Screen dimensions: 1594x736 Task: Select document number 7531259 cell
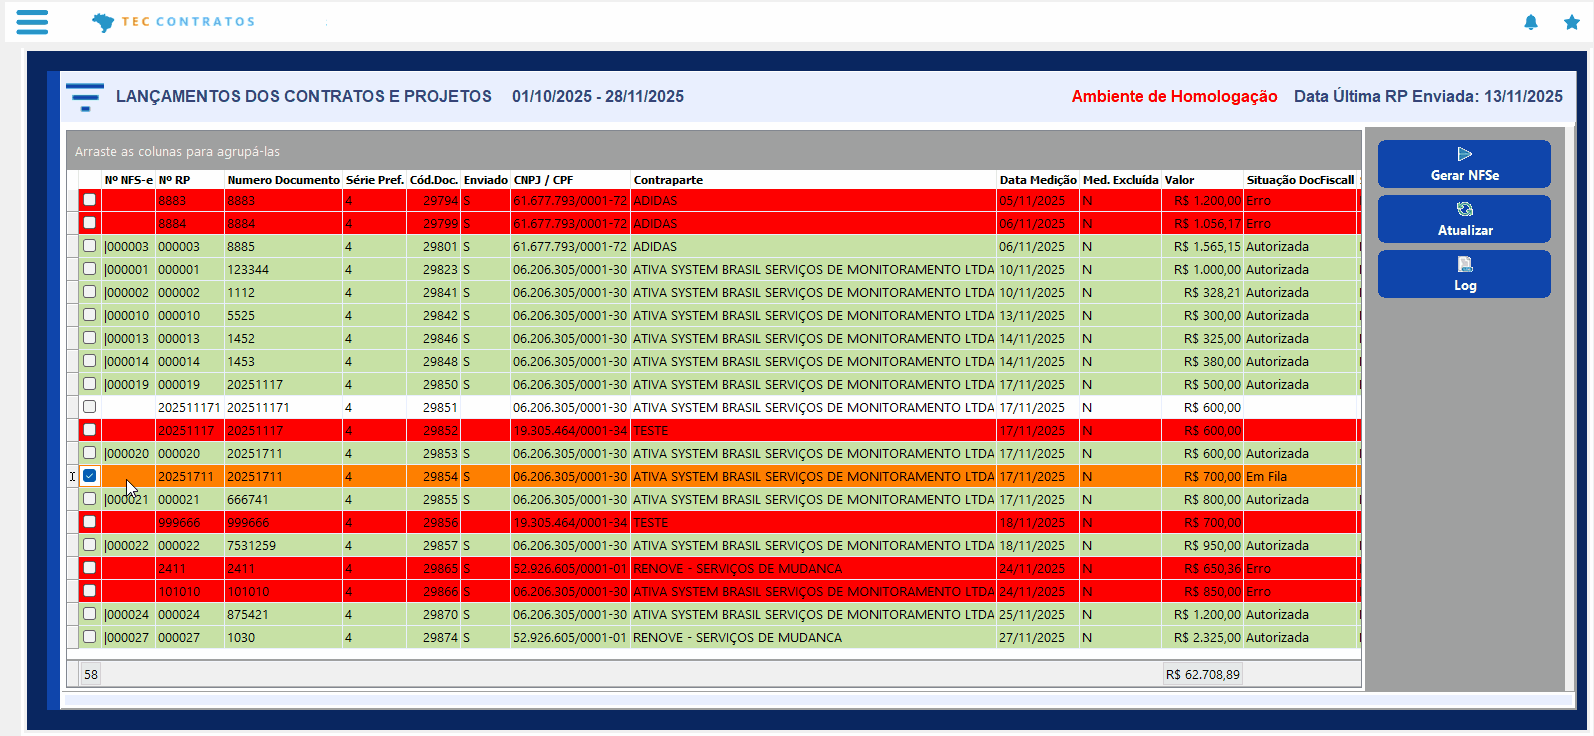[284, 545]
